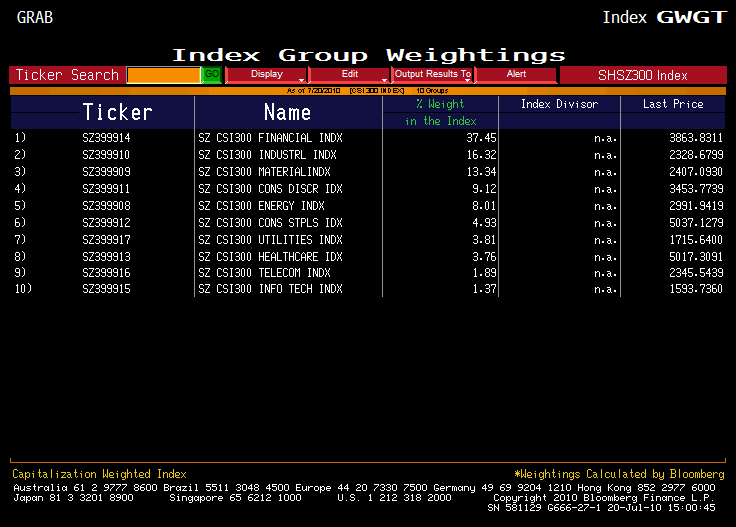Select row number 10) in the list
Screen dimensions: 736x527
[x=23, y=288]
